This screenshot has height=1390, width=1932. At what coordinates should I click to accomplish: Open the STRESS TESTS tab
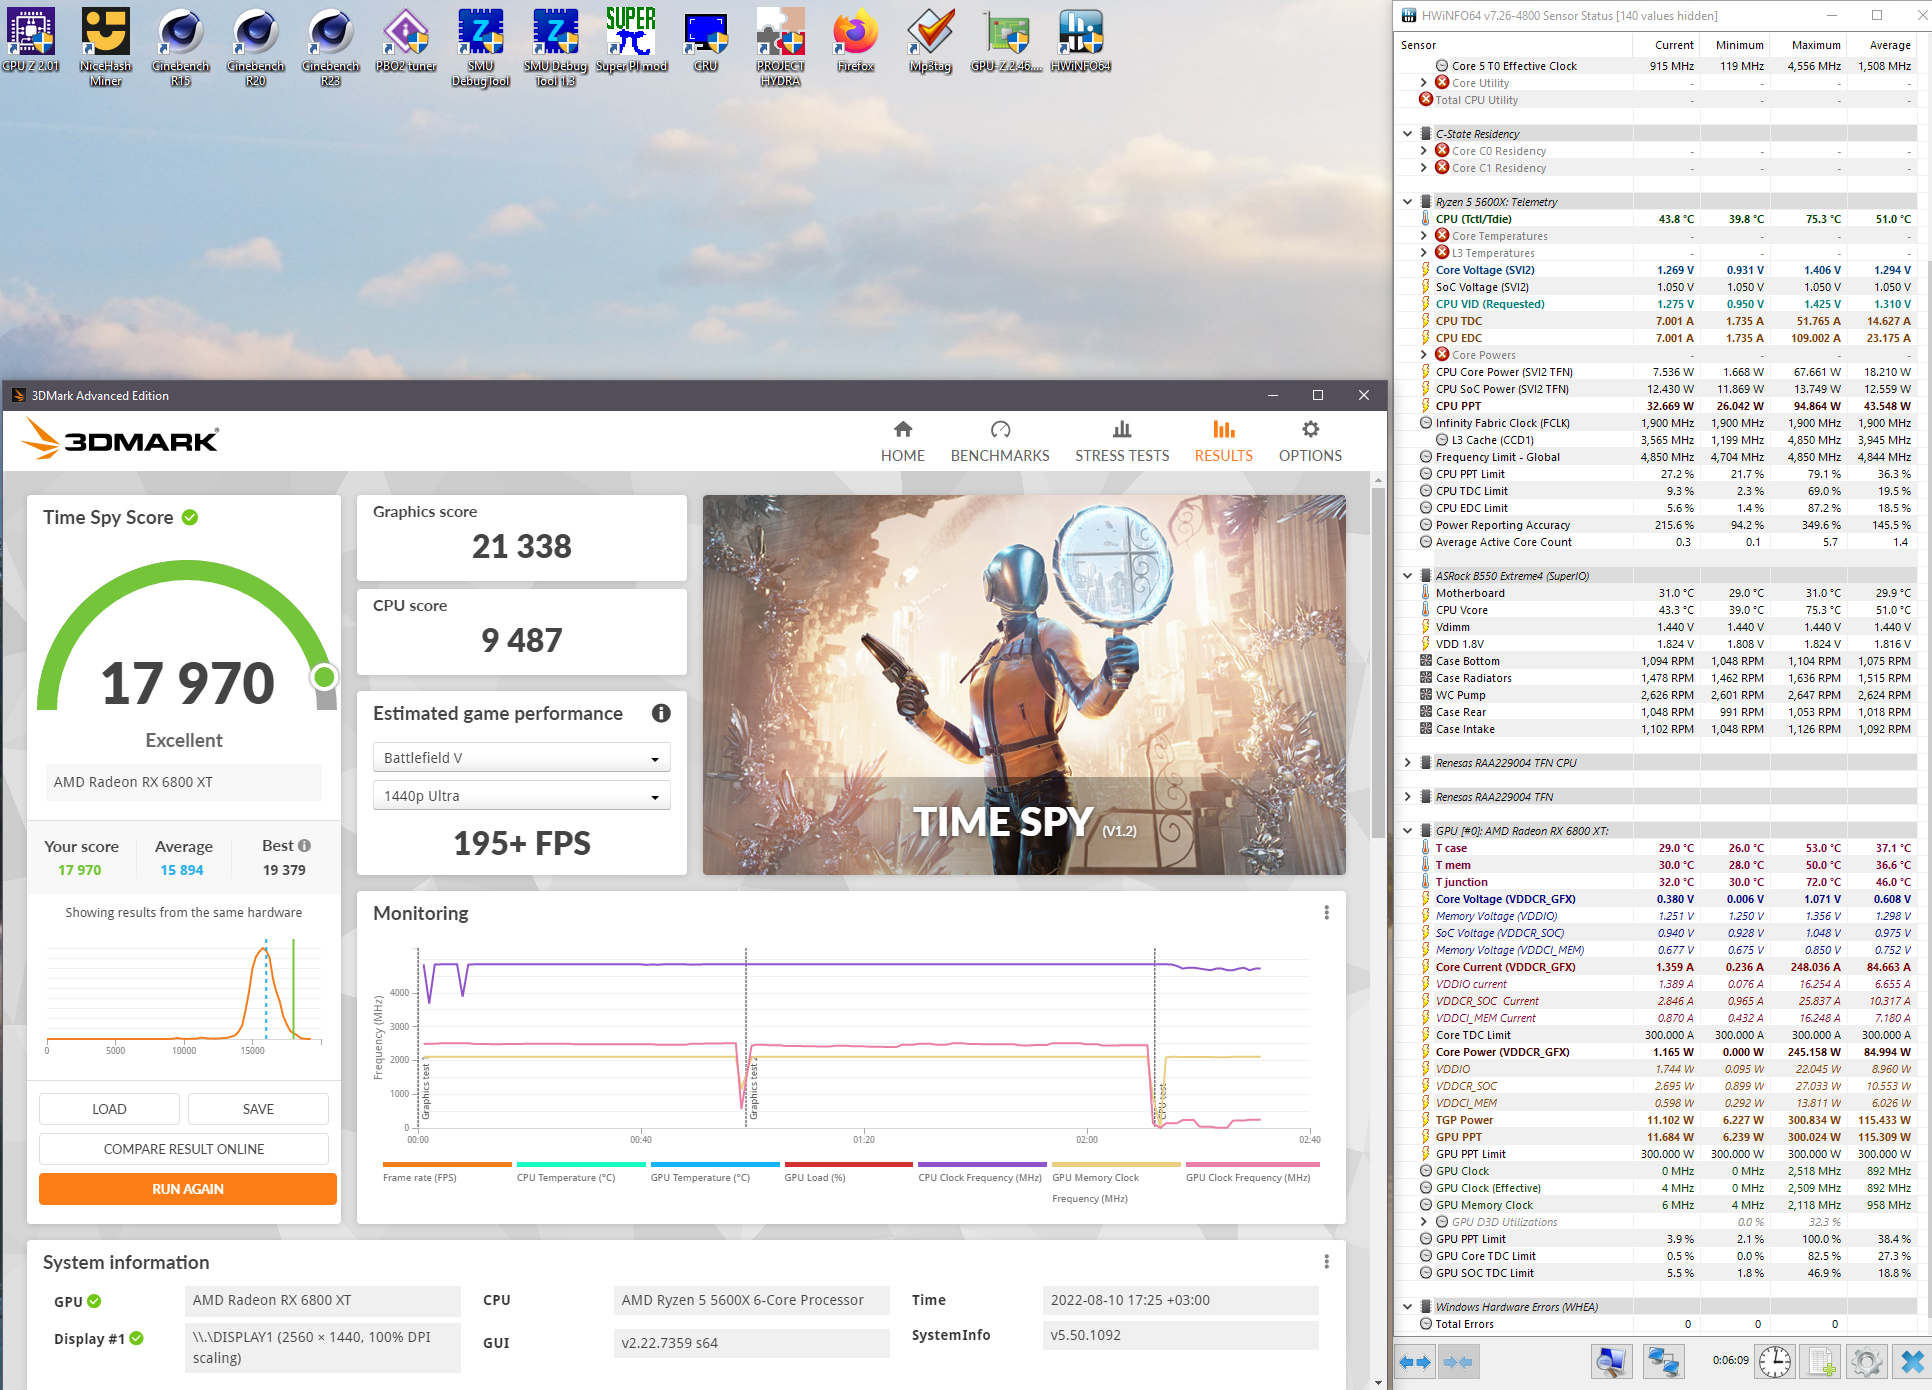pyautogui.click(x=1122, y=442)
